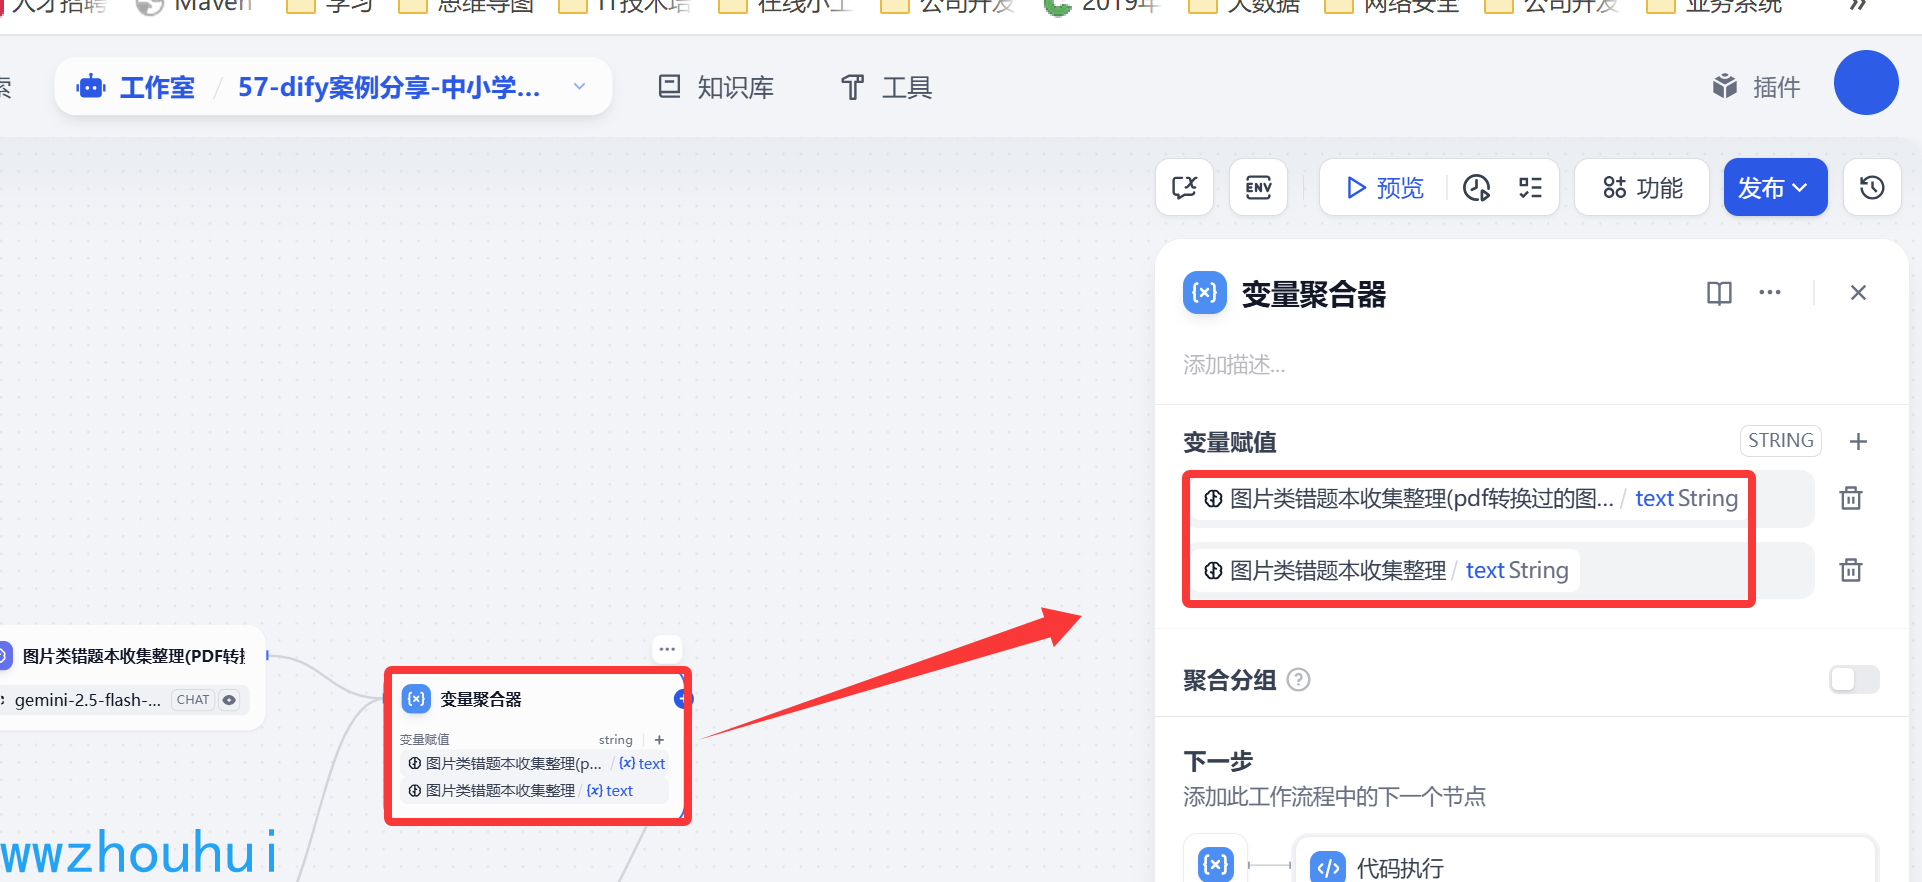
Task: Delete the 图片类错题本收集整理 text variable
Action: [1851, 570]
